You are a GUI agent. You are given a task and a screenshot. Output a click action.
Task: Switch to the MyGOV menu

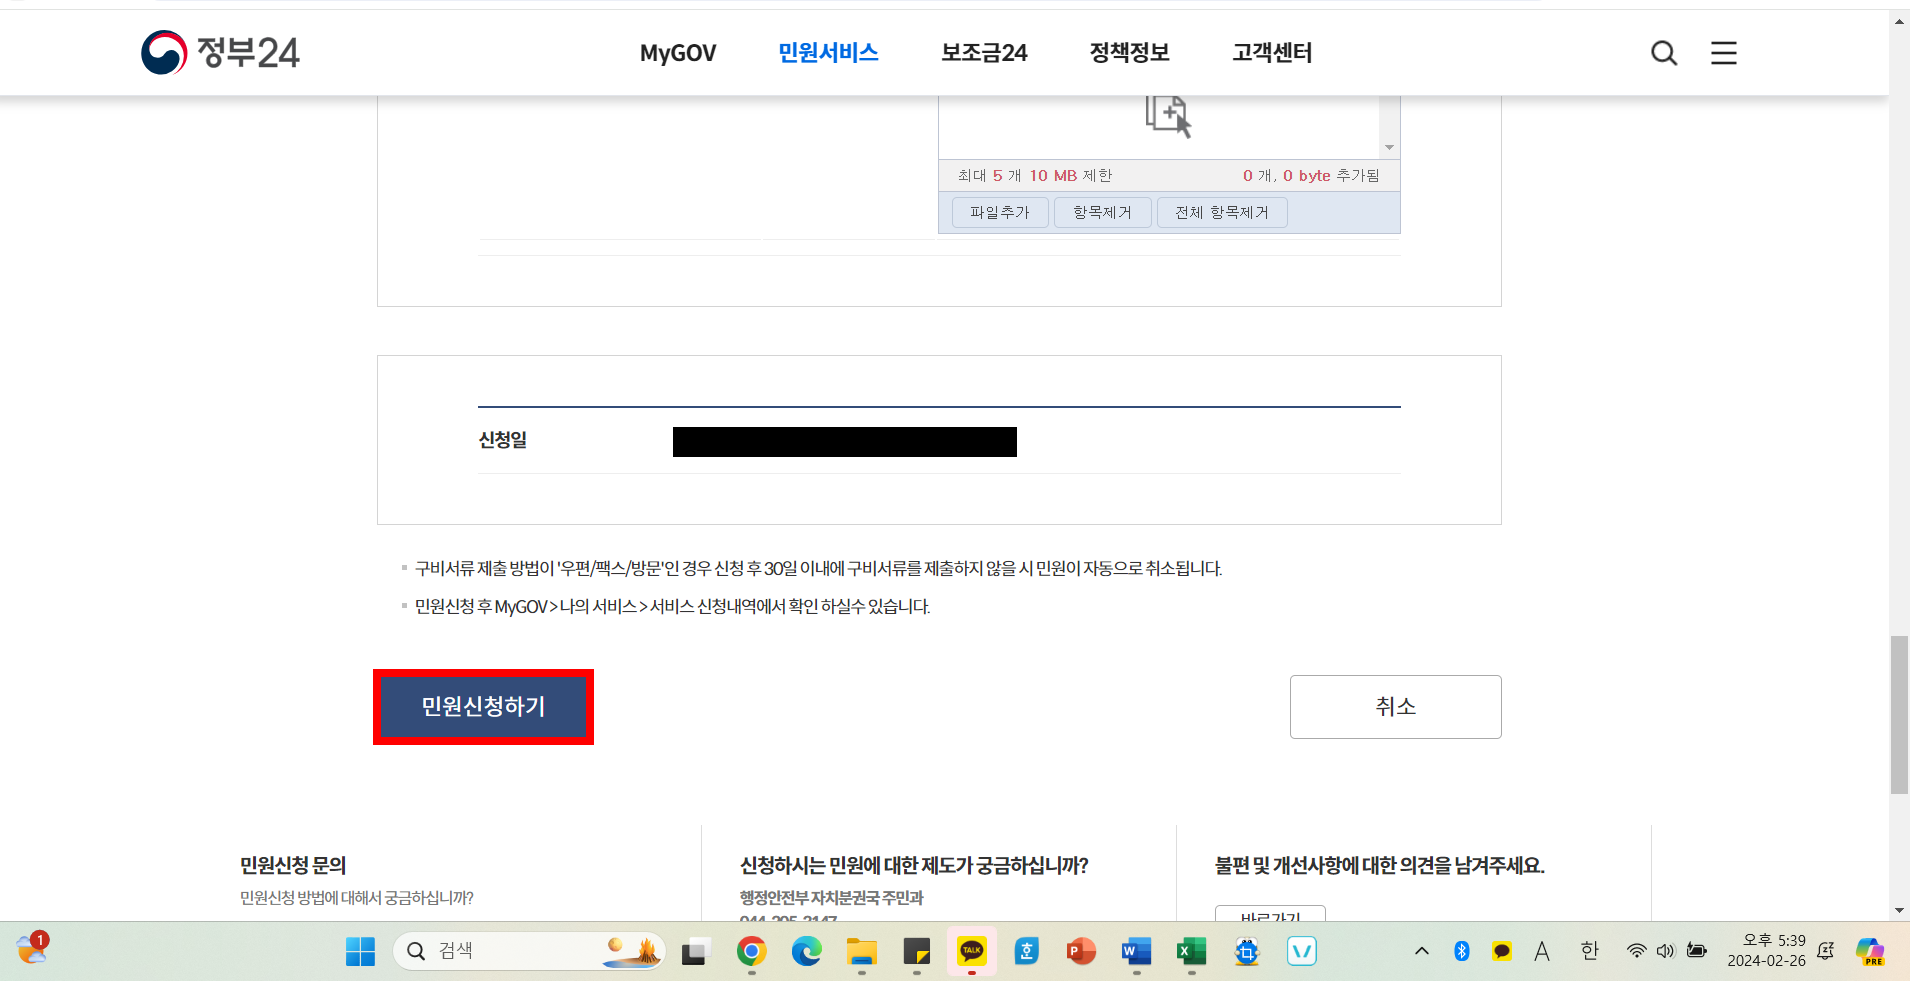tap(678, 53)
